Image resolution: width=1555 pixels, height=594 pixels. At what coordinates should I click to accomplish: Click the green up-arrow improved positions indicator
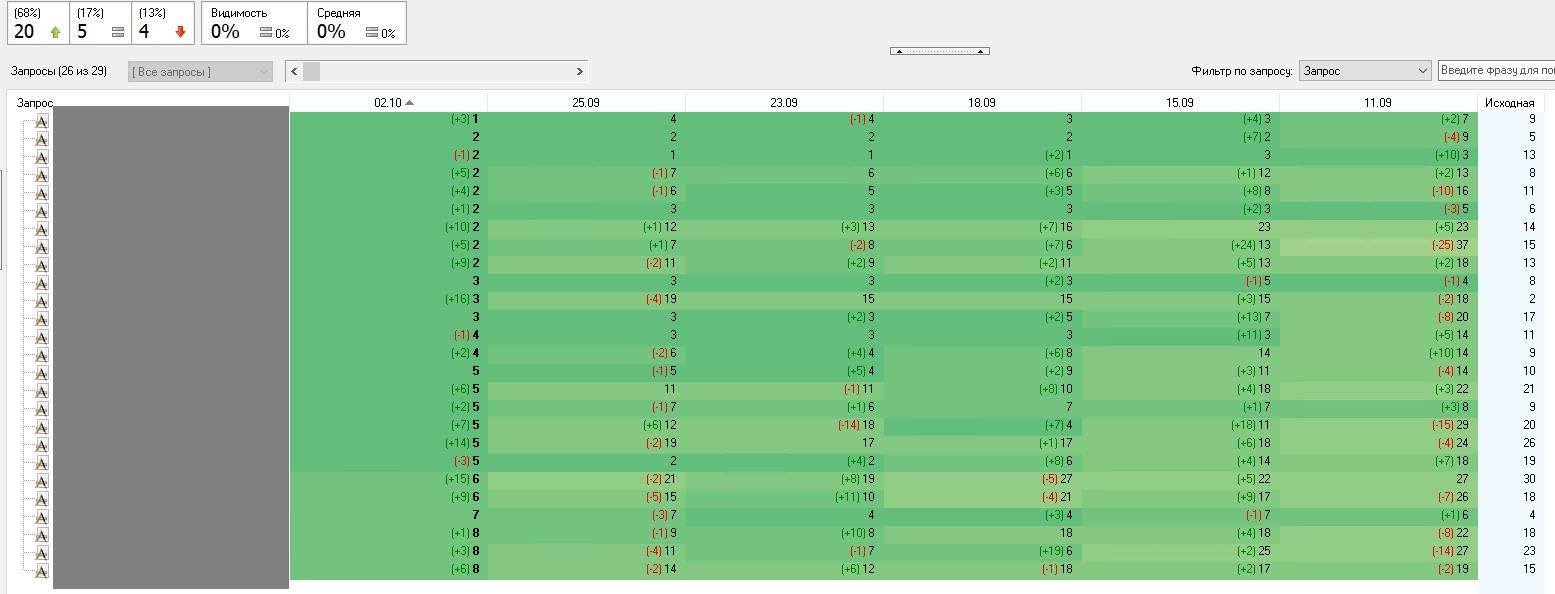(55, 32)
